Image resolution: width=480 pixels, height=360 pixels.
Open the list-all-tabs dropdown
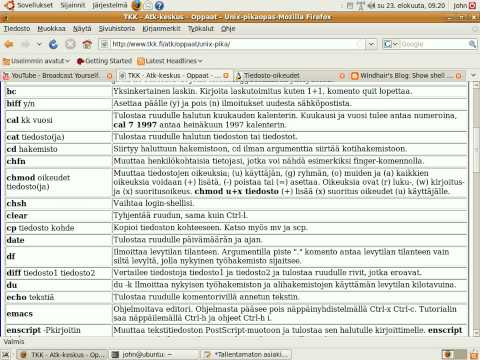[473, 76]
